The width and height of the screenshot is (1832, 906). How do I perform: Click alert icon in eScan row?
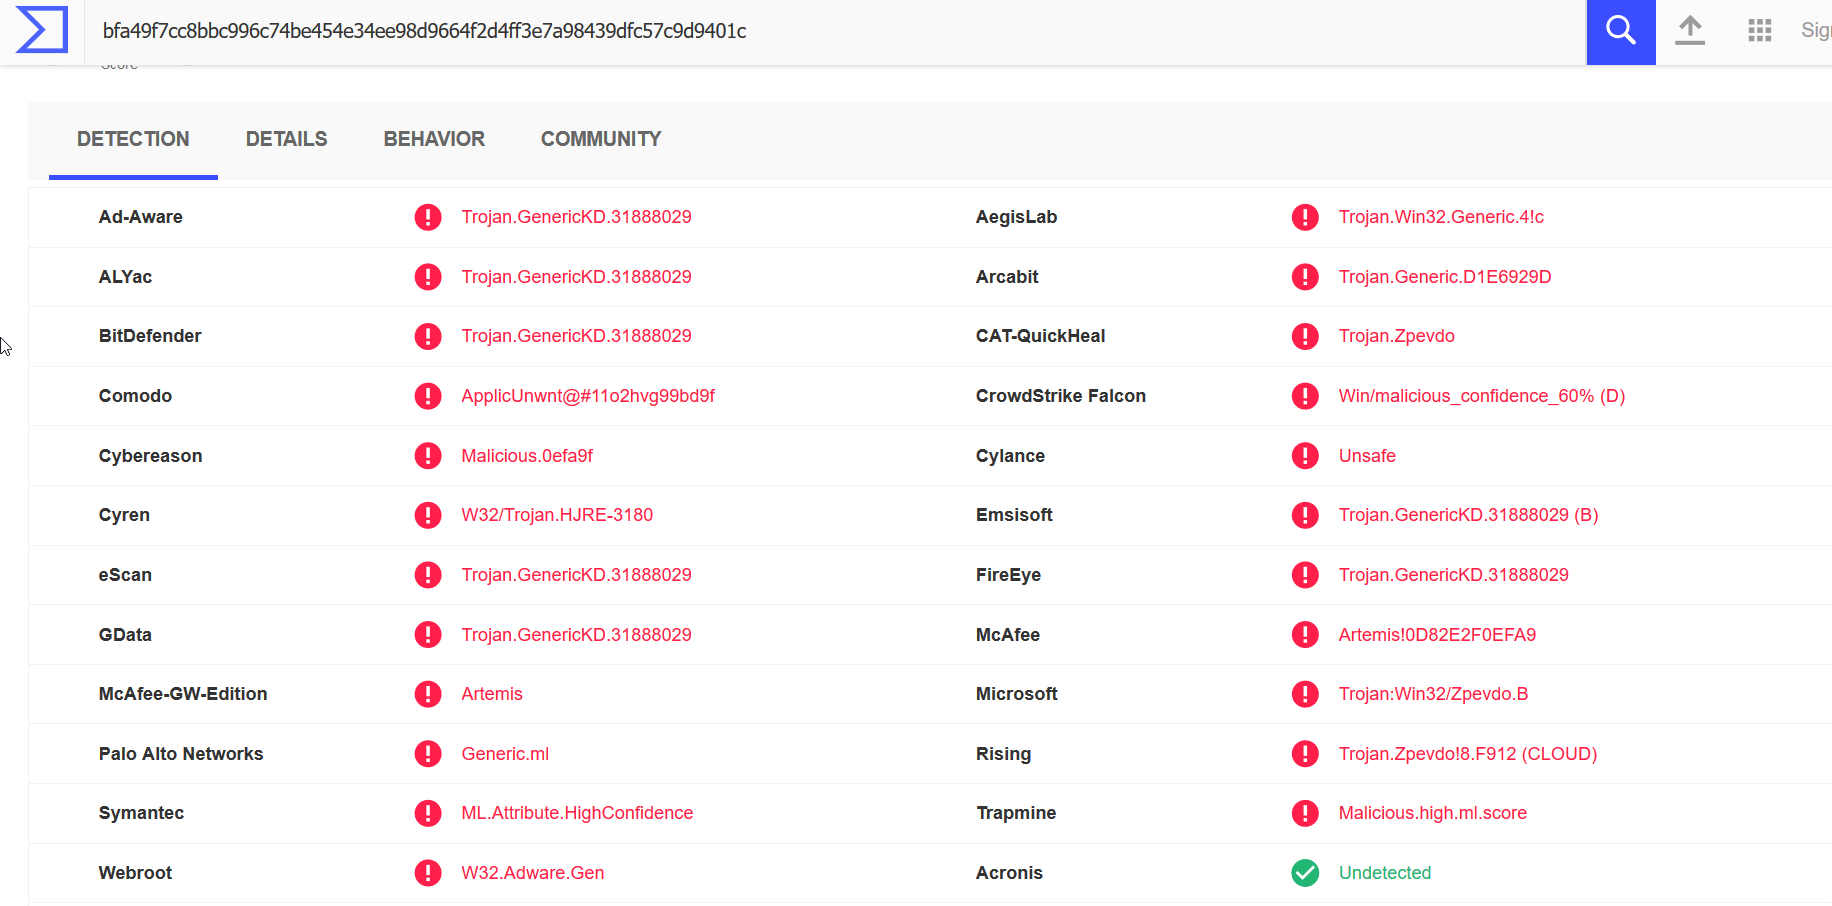tap(428, 575)
